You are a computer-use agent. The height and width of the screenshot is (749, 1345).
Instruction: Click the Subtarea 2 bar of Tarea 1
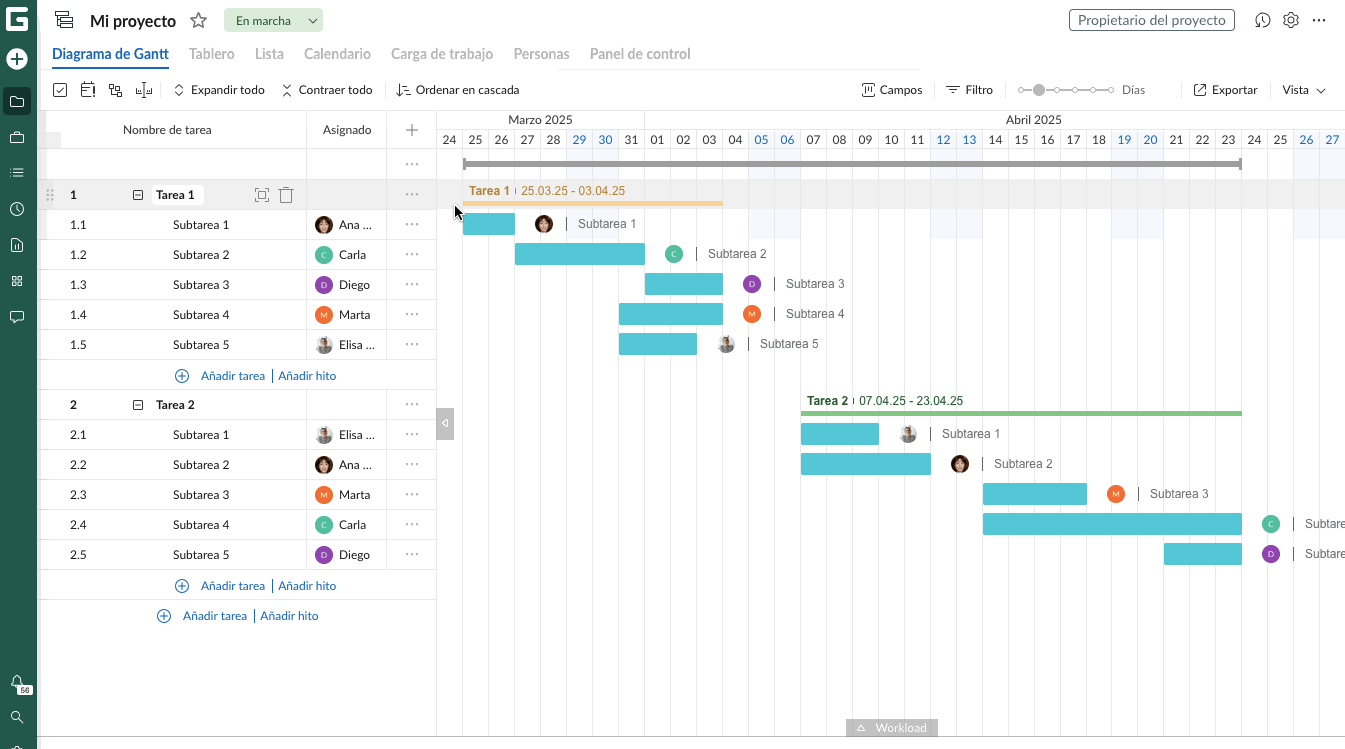(579, 254)
